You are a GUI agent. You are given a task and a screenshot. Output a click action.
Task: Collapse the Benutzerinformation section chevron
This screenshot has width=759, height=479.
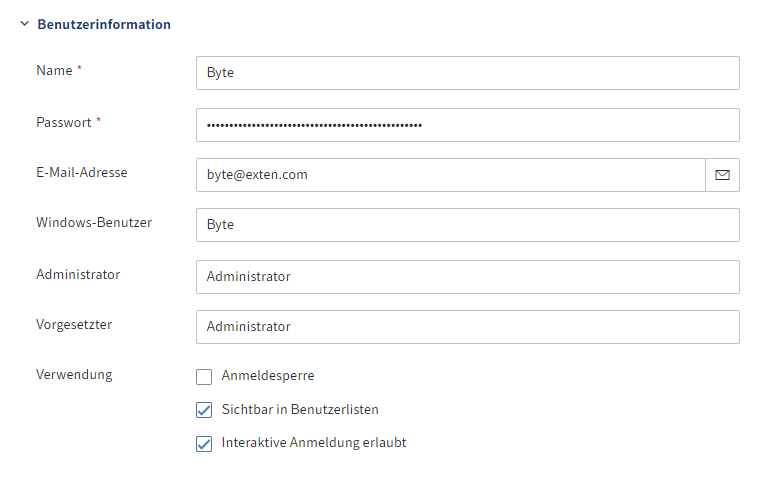coord(25,24)
